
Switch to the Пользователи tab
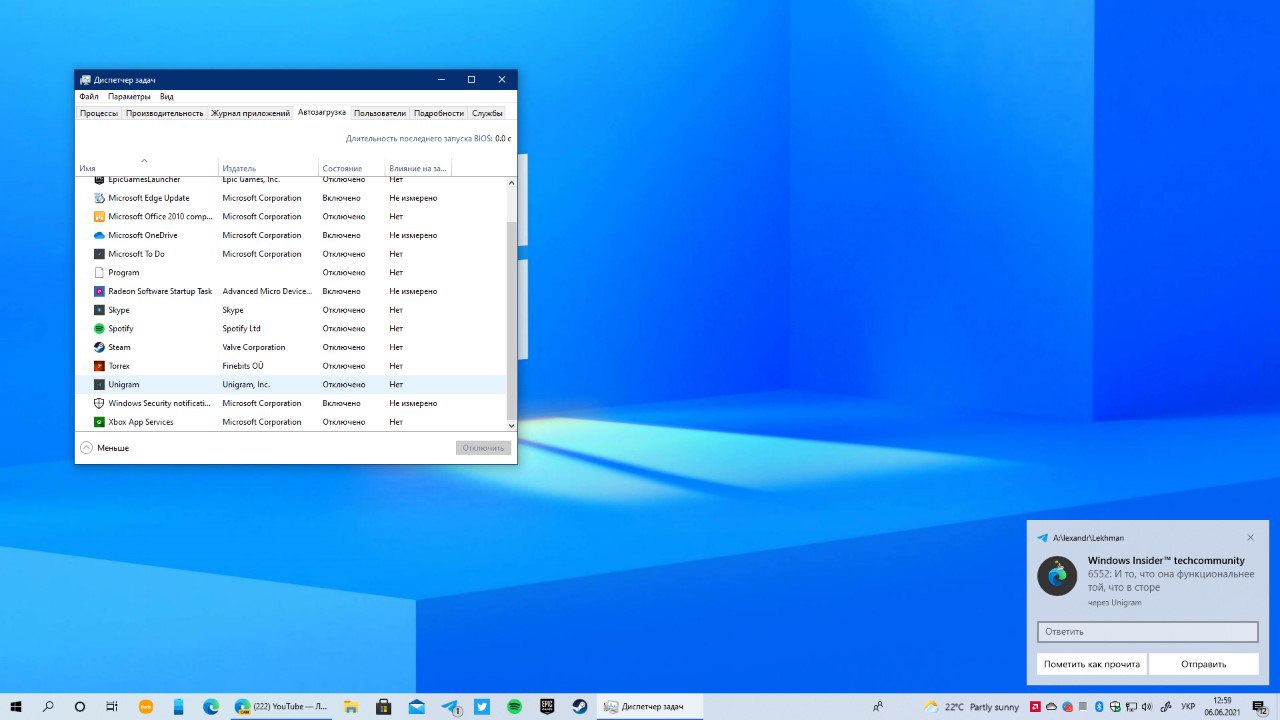click(380, 113)
